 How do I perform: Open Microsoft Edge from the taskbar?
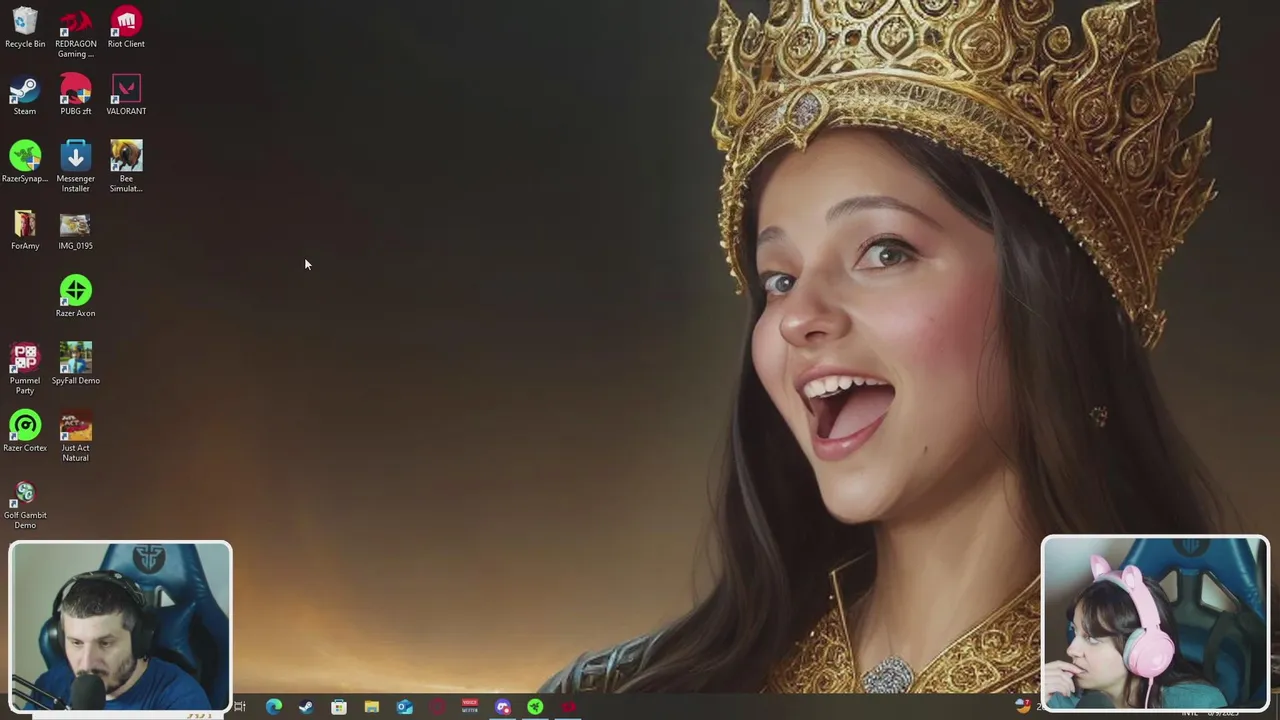tap(273, 707)
